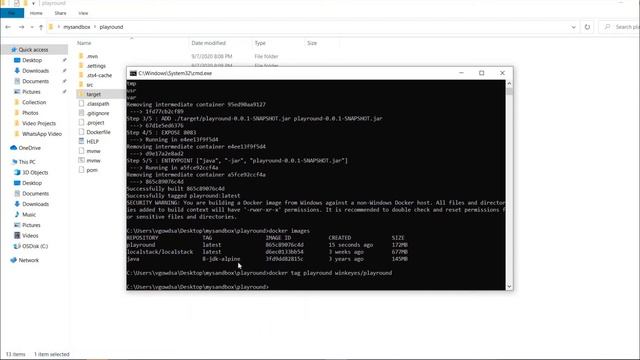
Task: Go up one folder level
Action: point(41,27)
